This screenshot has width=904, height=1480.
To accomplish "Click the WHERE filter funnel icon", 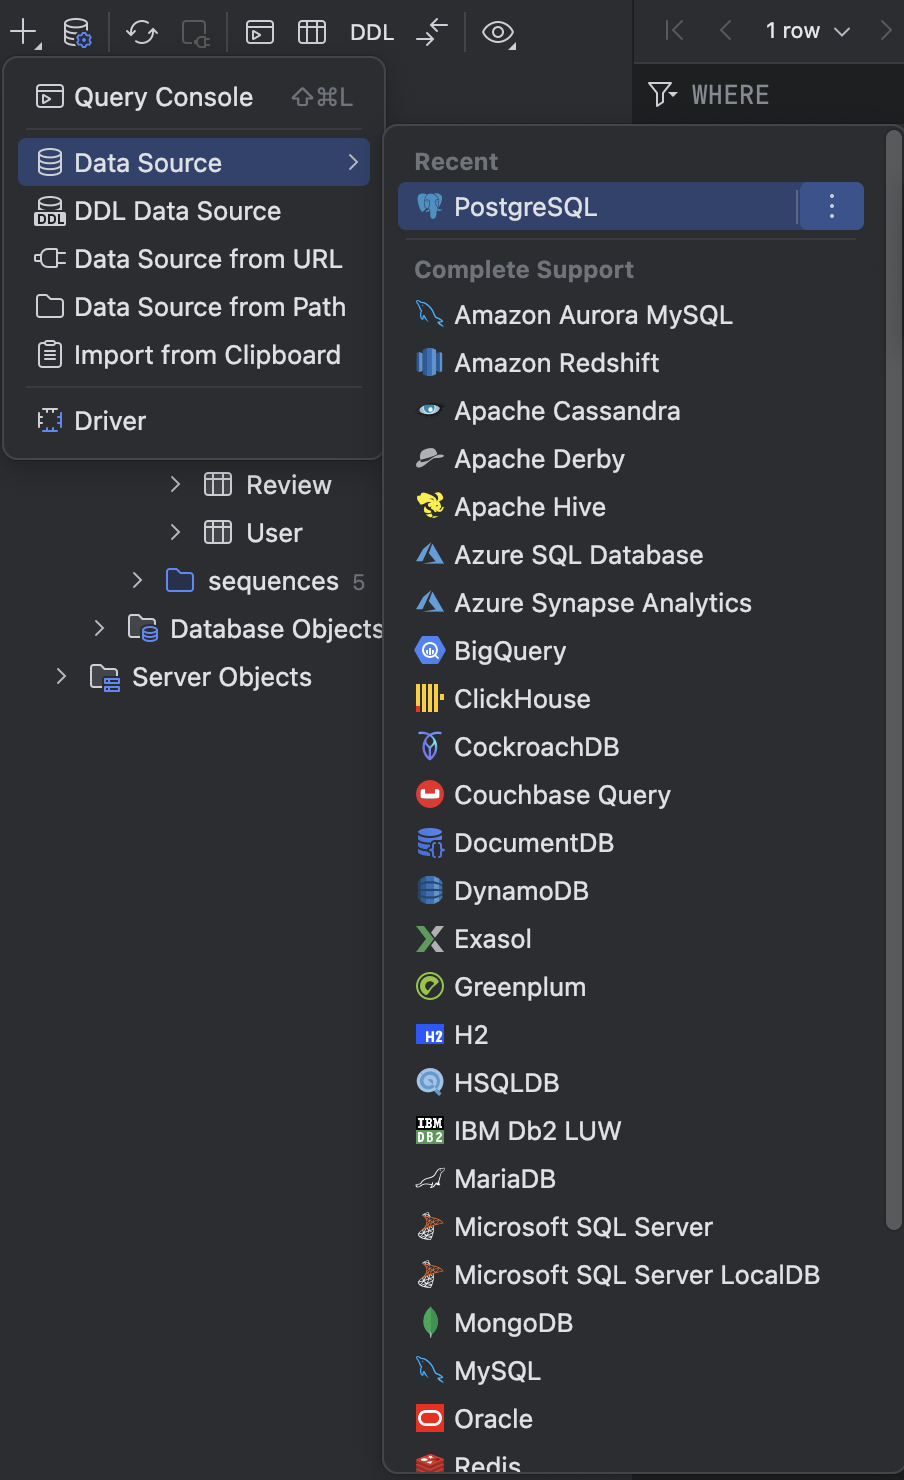I will point(662,95).
